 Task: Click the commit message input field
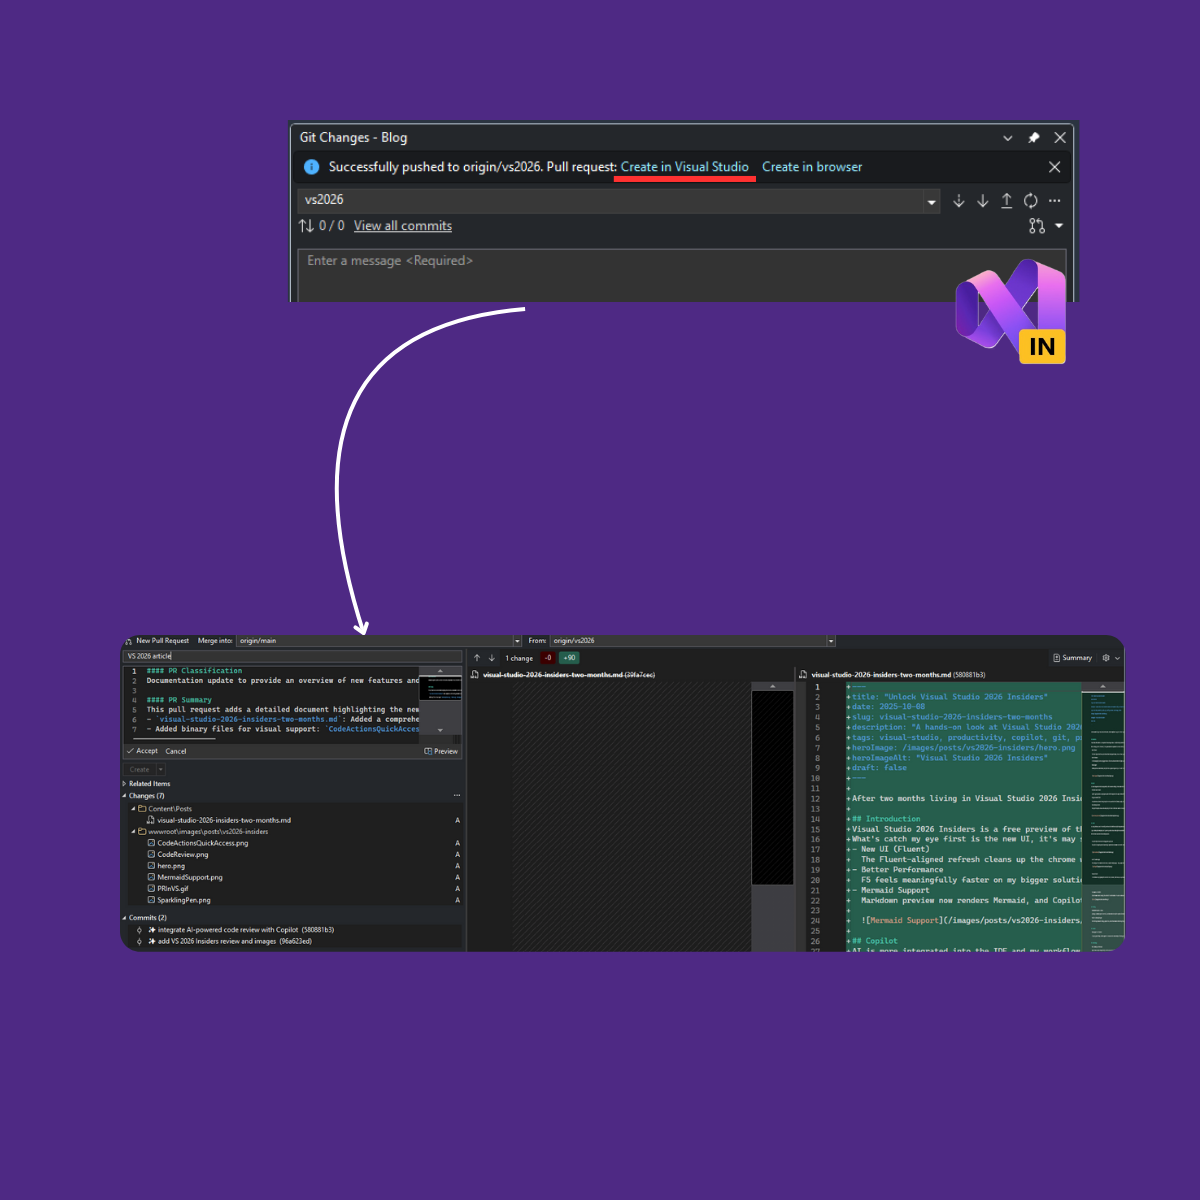click(680, 272)
